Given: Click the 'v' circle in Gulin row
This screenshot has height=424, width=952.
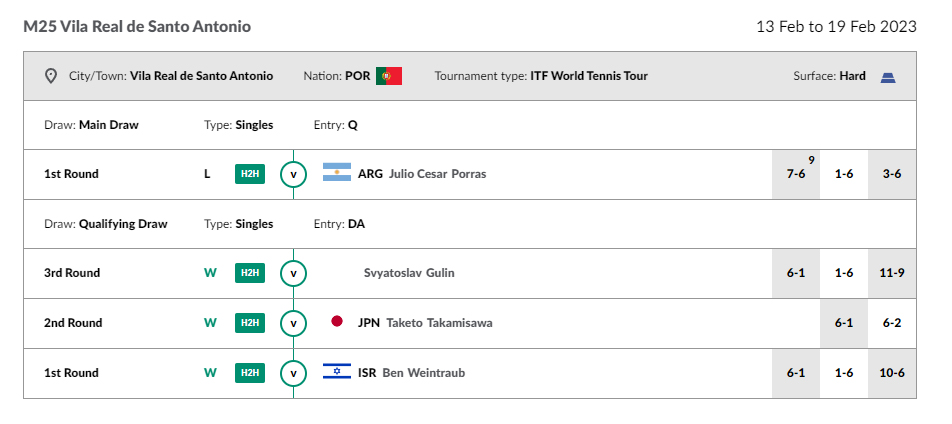Looking at the screenshot, I should [293, 273].
